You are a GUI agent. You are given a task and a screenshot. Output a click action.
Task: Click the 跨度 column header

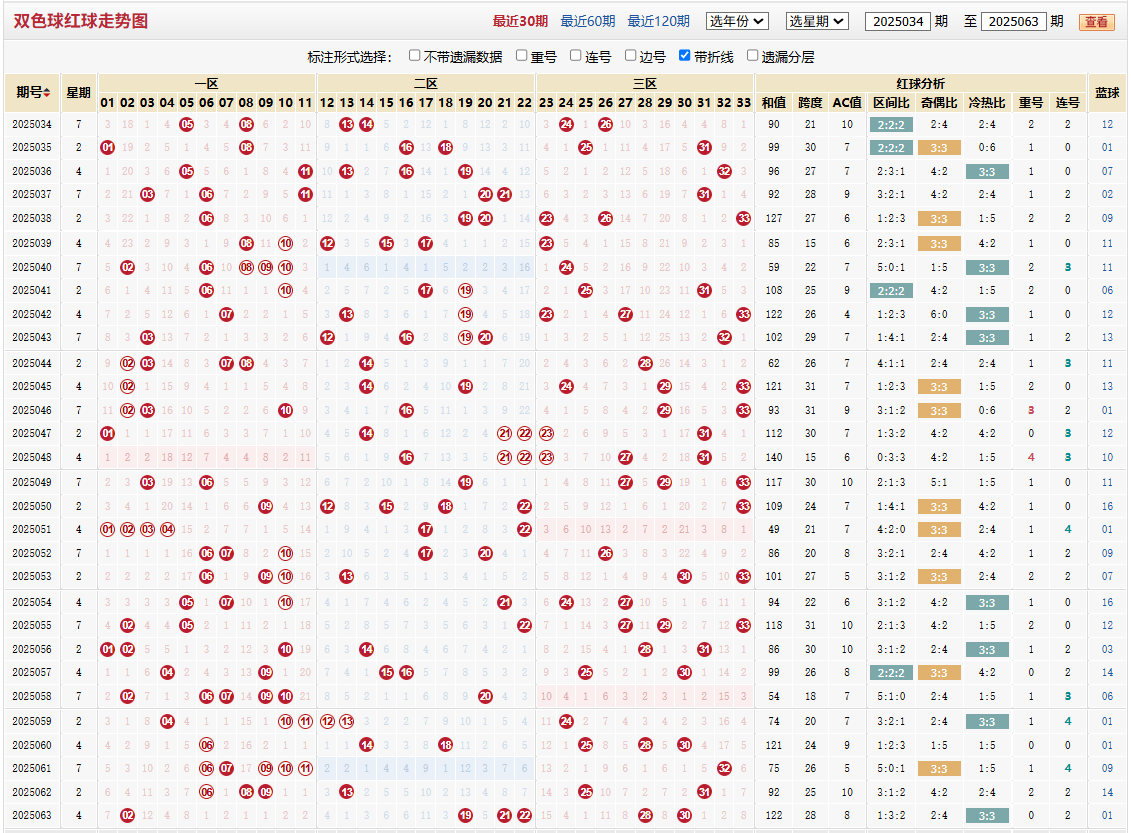point(810,102)
